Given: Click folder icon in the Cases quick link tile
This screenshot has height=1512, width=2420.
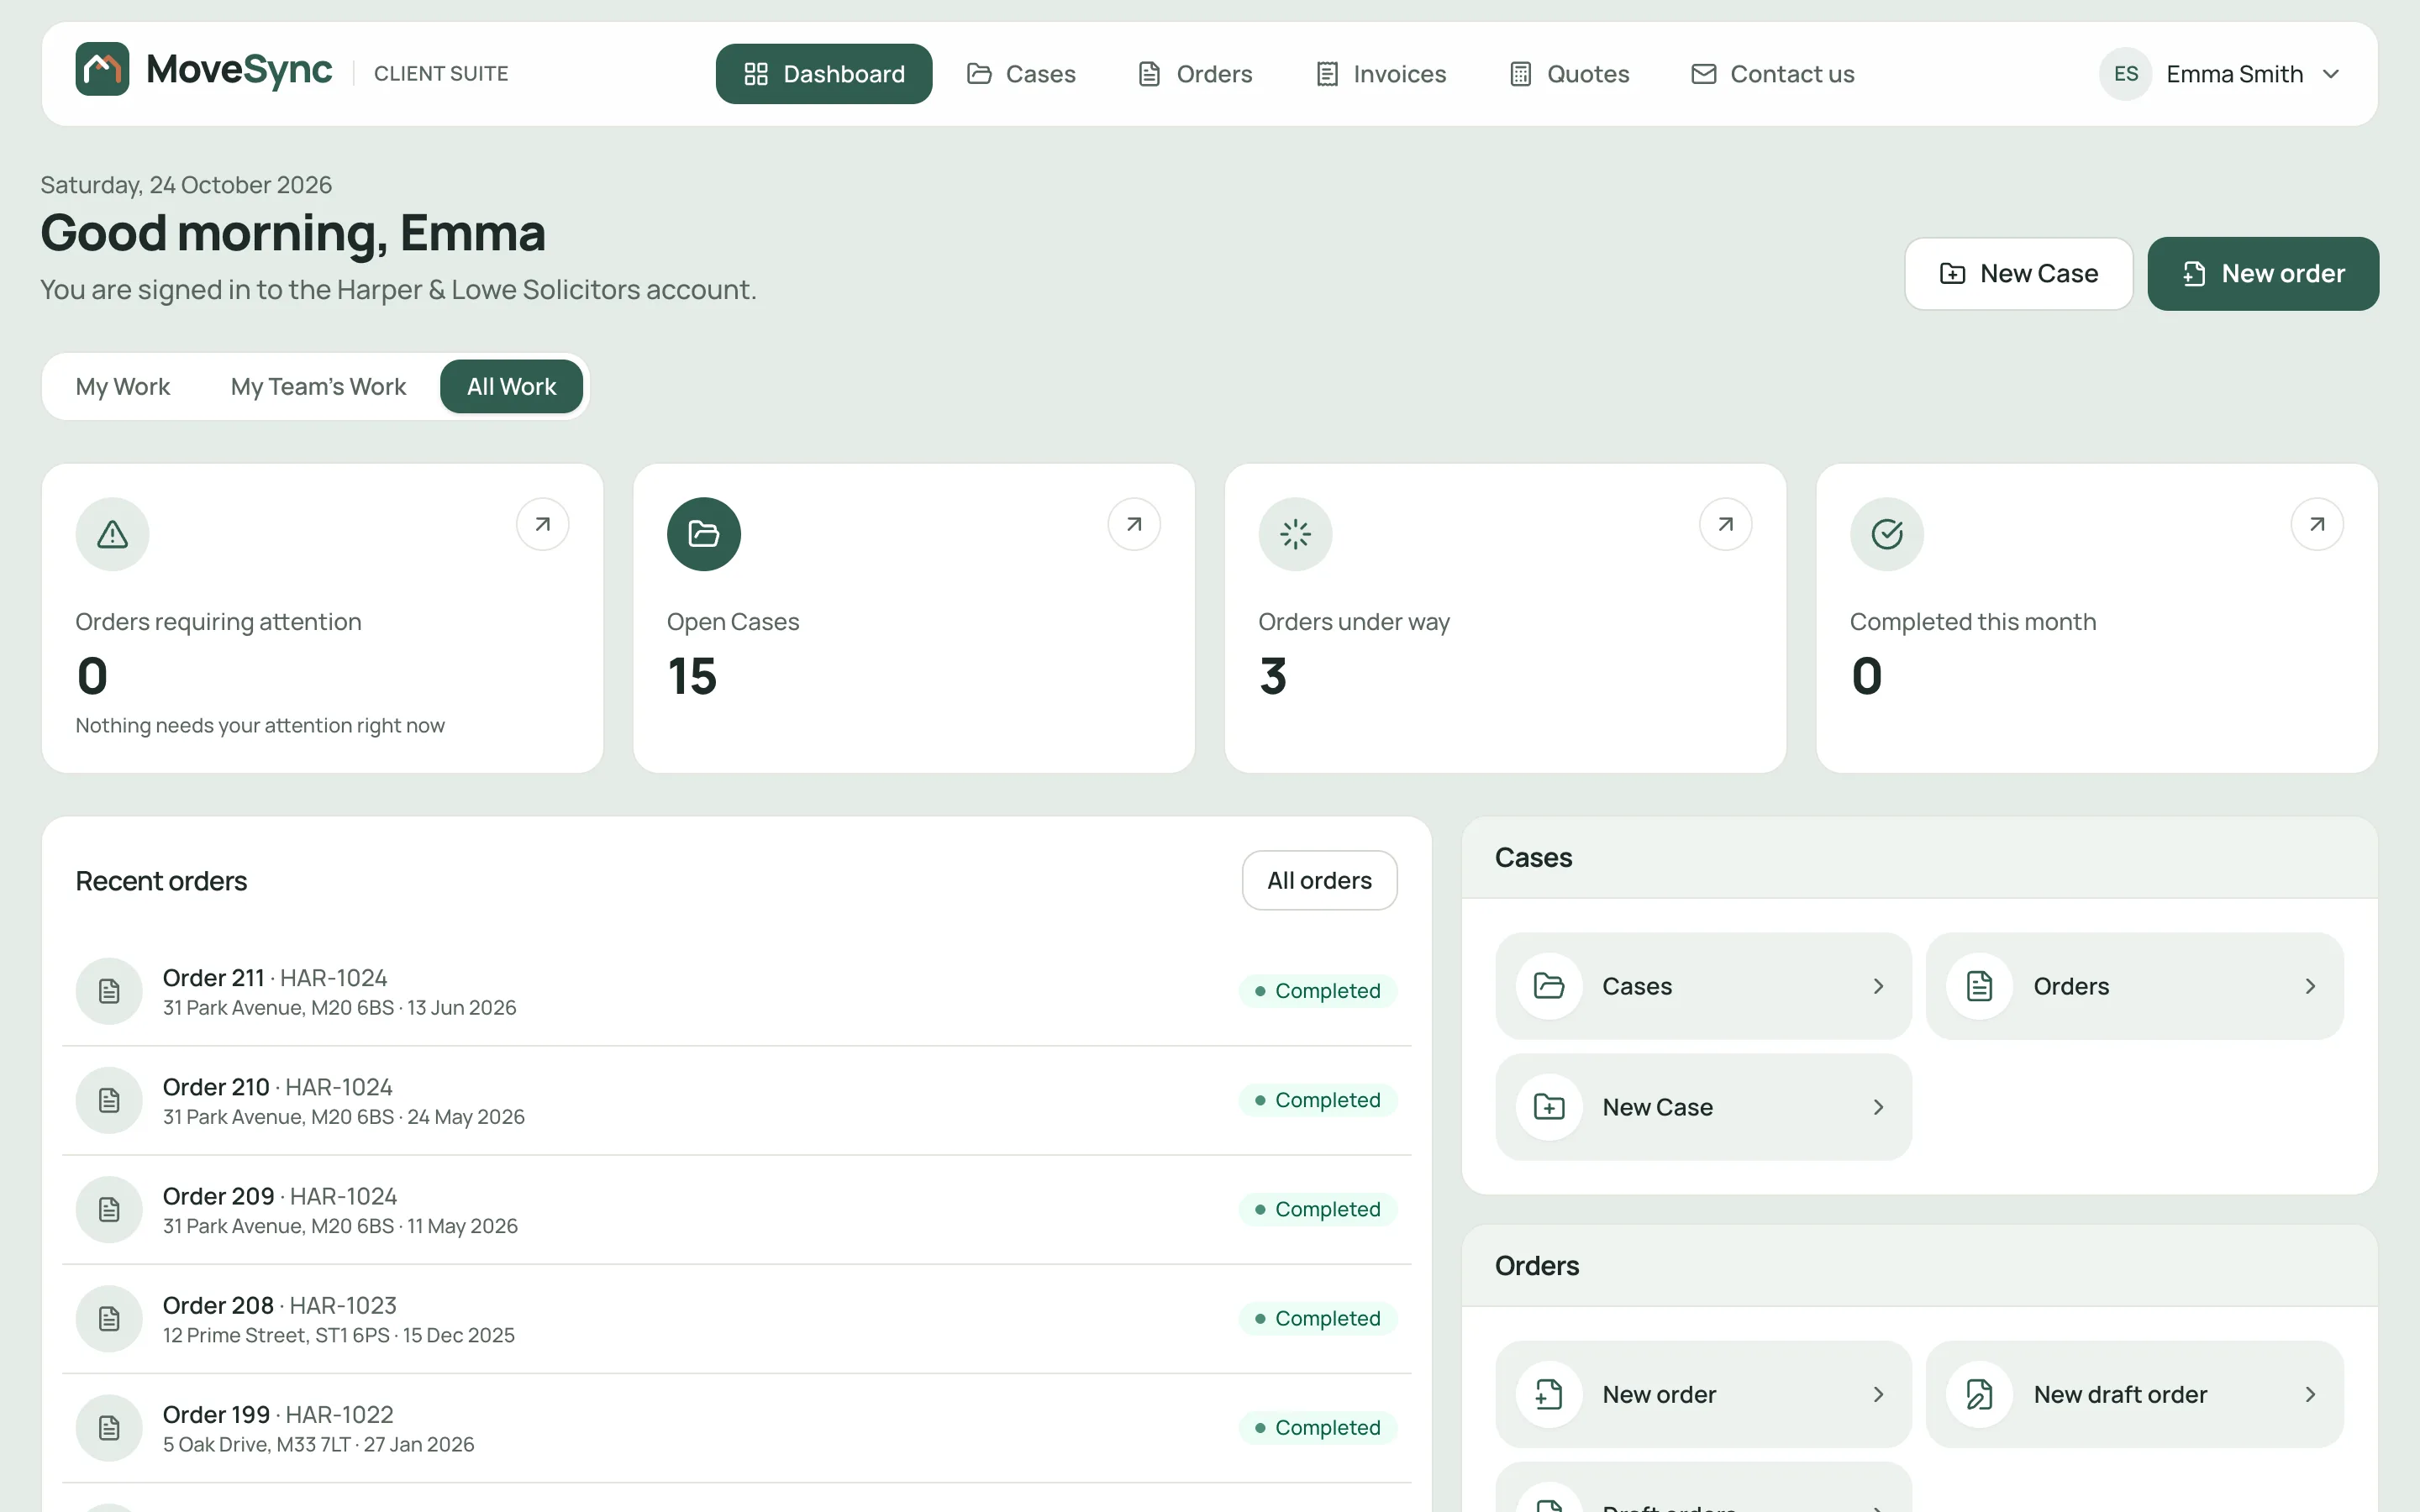Looking at the screenshot, I should click(x=1549, y=986).
